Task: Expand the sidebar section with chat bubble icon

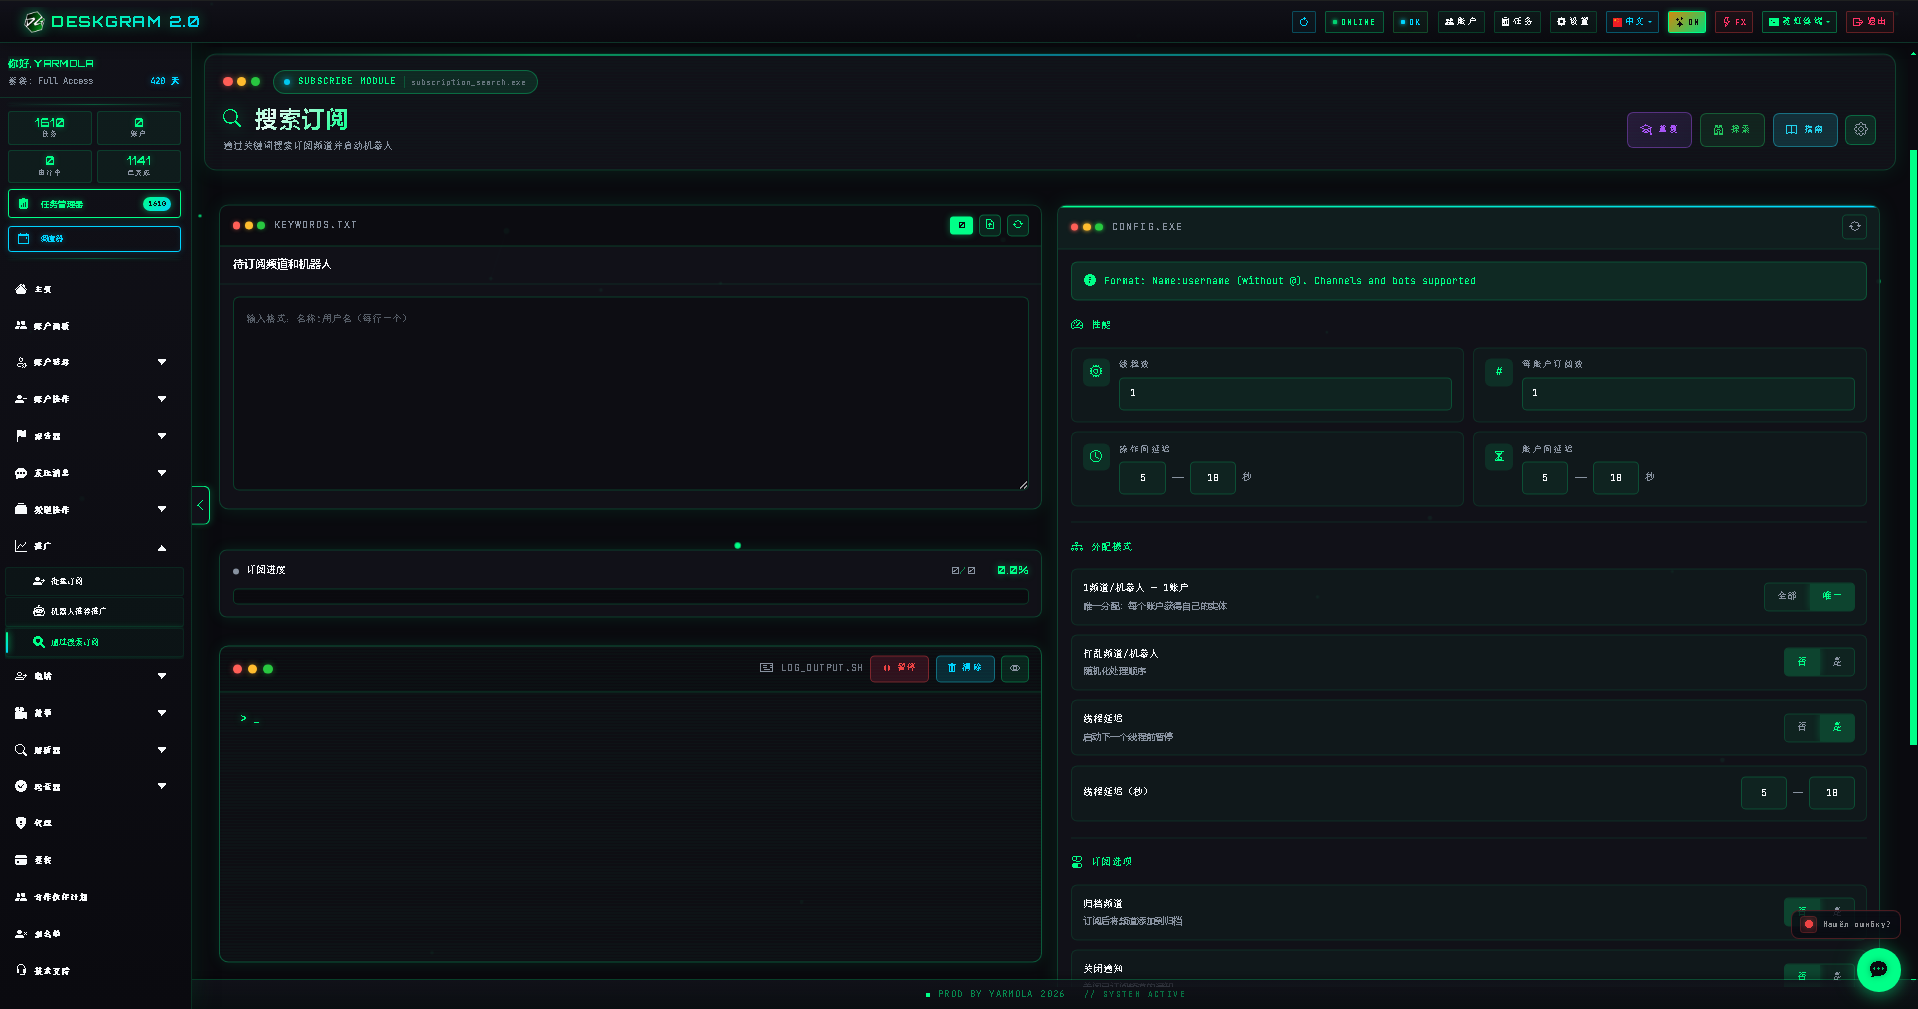Action: click(x=95, y=473)
